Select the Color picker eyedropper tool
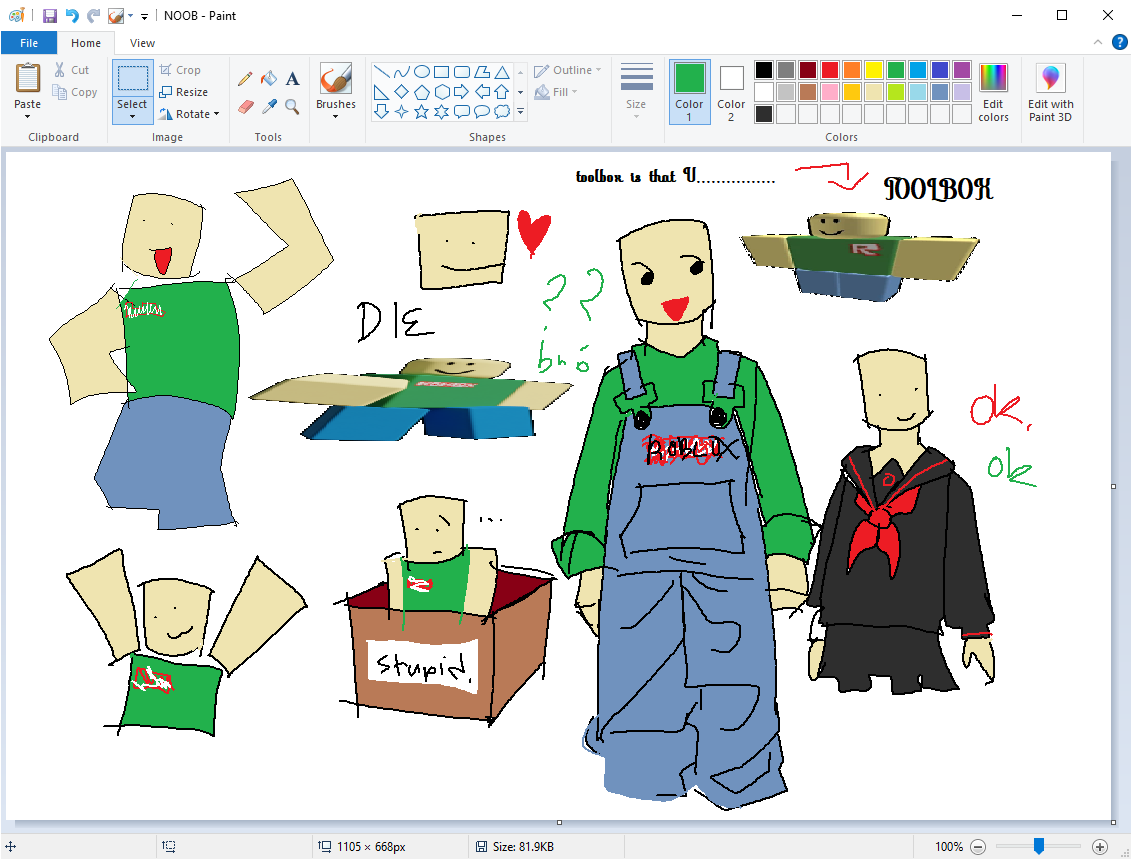 [269, 107]
